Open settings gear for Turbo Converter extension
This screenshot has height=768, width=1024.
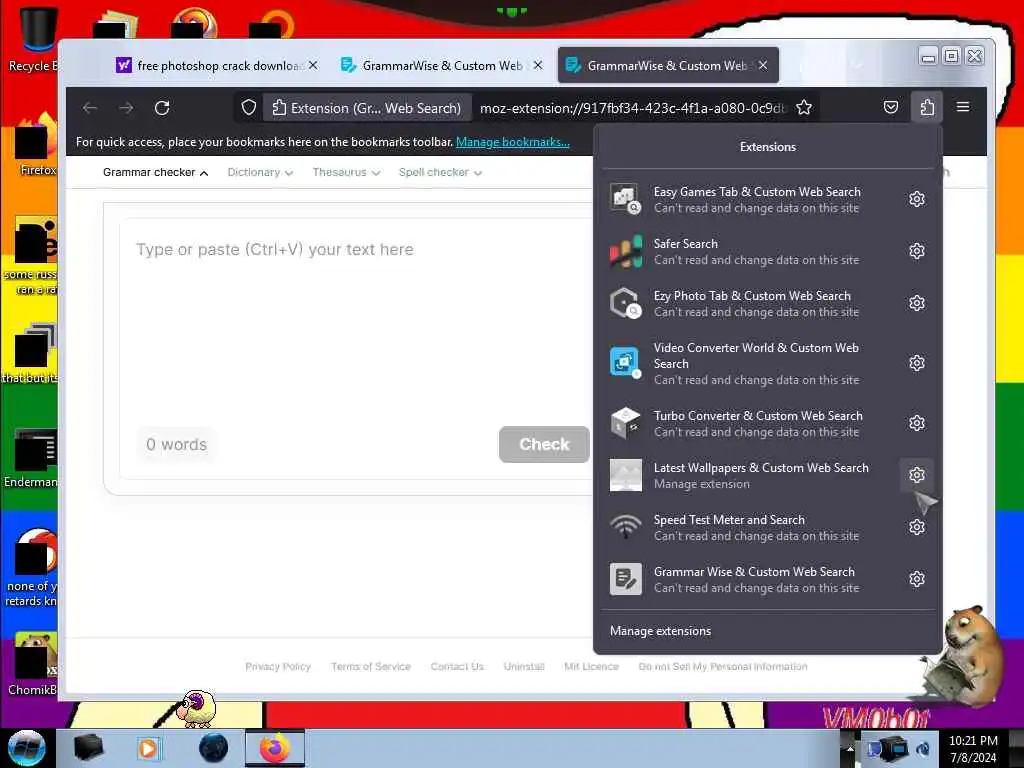tap(917, 423)
